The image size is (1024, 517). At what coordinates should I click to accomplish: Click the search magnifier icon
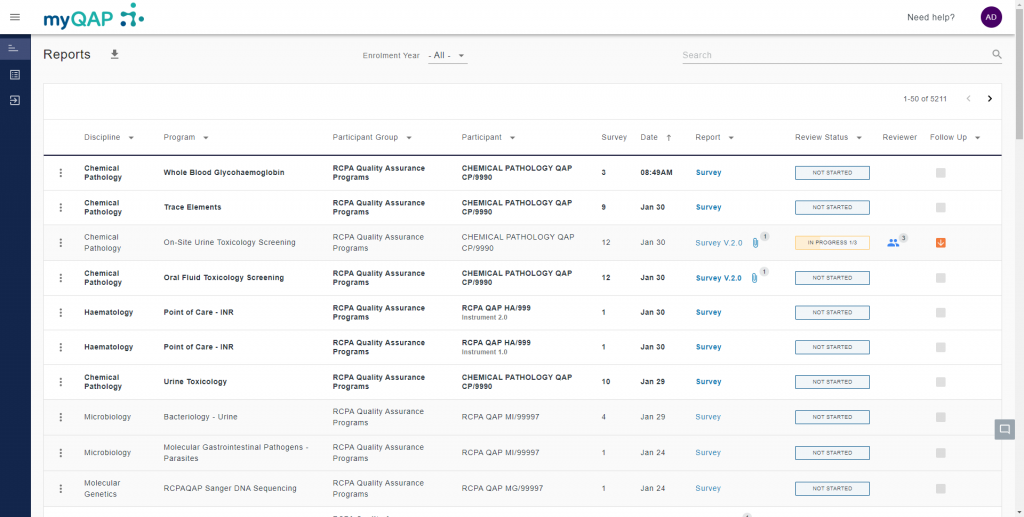point(997,54)
